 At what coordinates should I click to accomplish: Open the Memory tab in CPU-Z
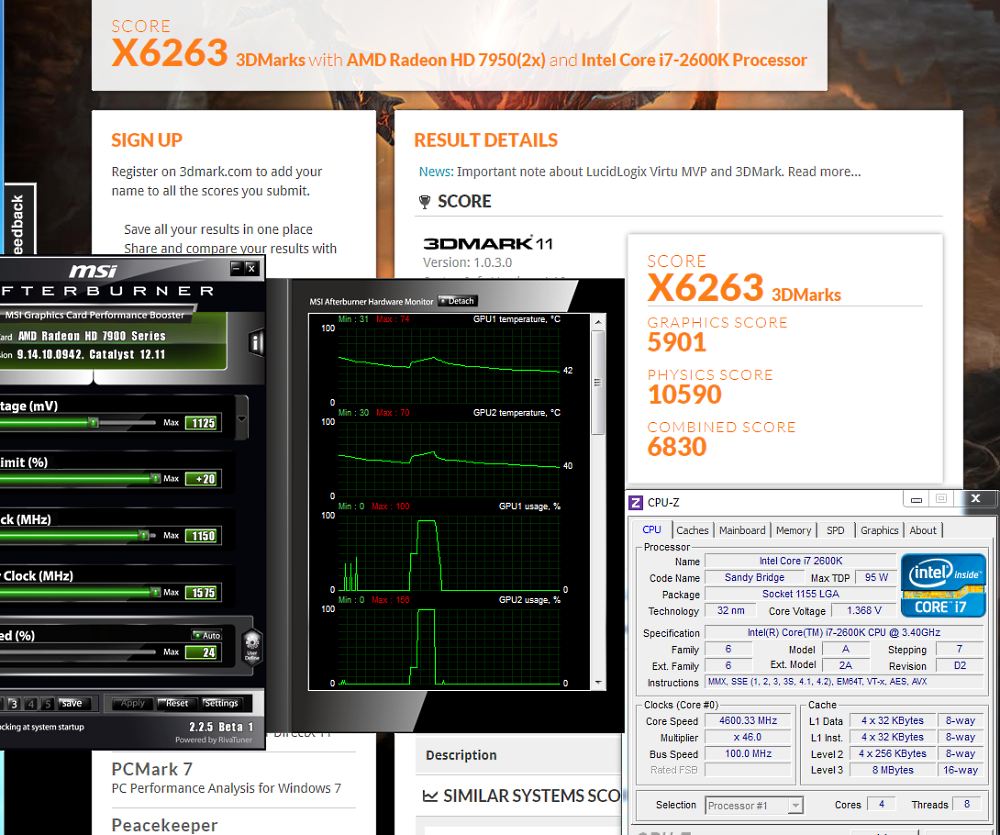tap(793, 530)
